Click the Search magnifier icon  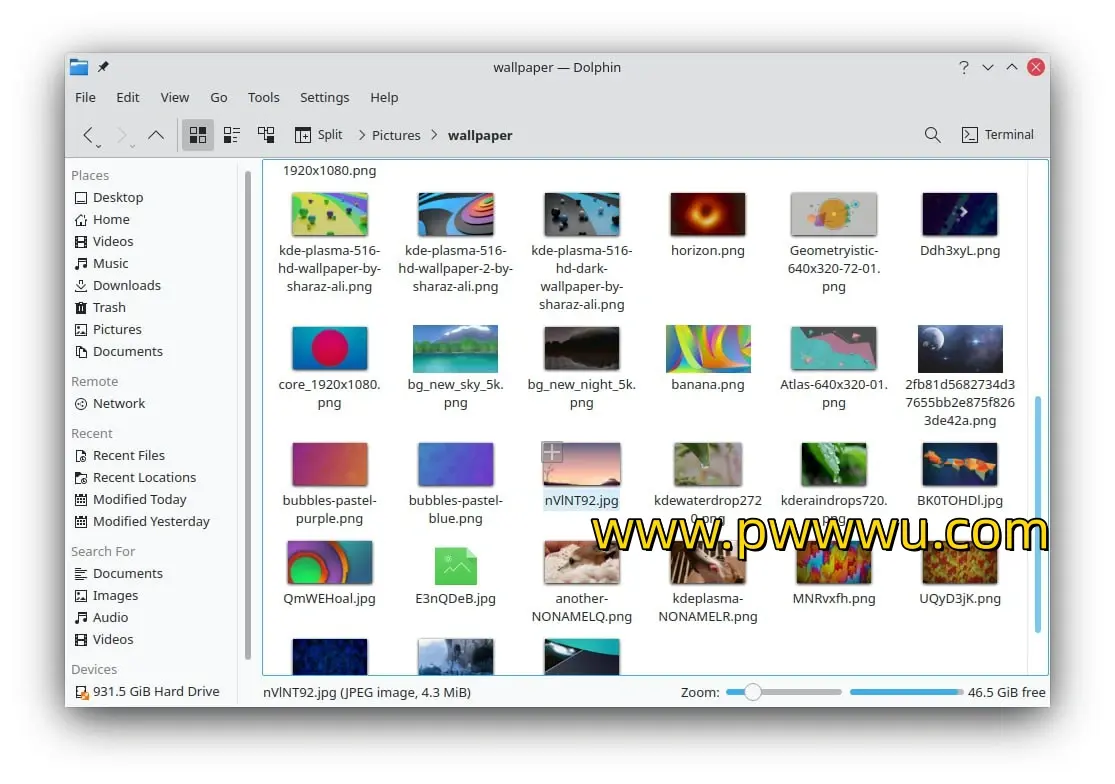[932, 135]
